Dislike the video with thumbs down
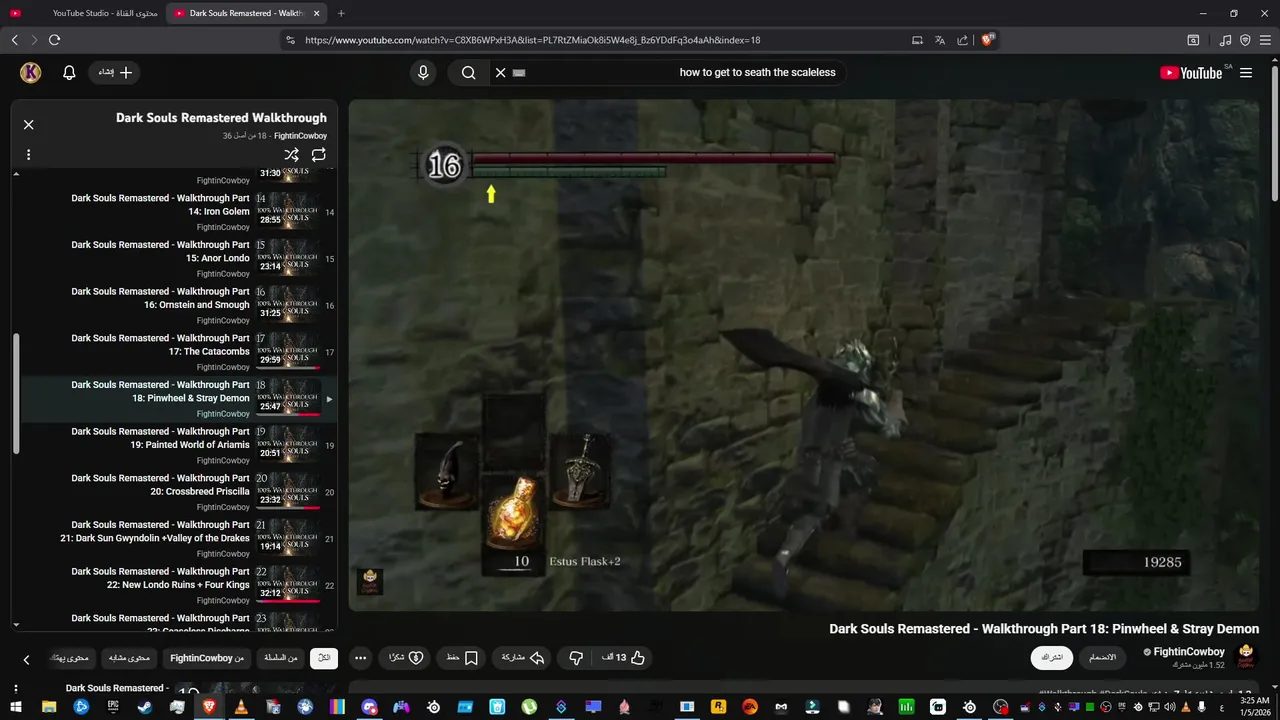This screenshot has width=1280, height=720. [575, 658]
